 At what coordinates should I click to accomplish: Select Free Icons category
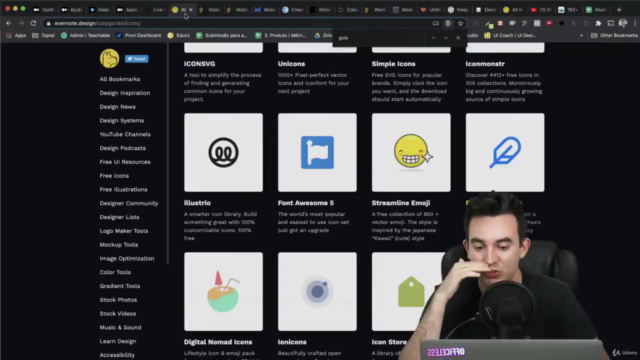(114, 176)
